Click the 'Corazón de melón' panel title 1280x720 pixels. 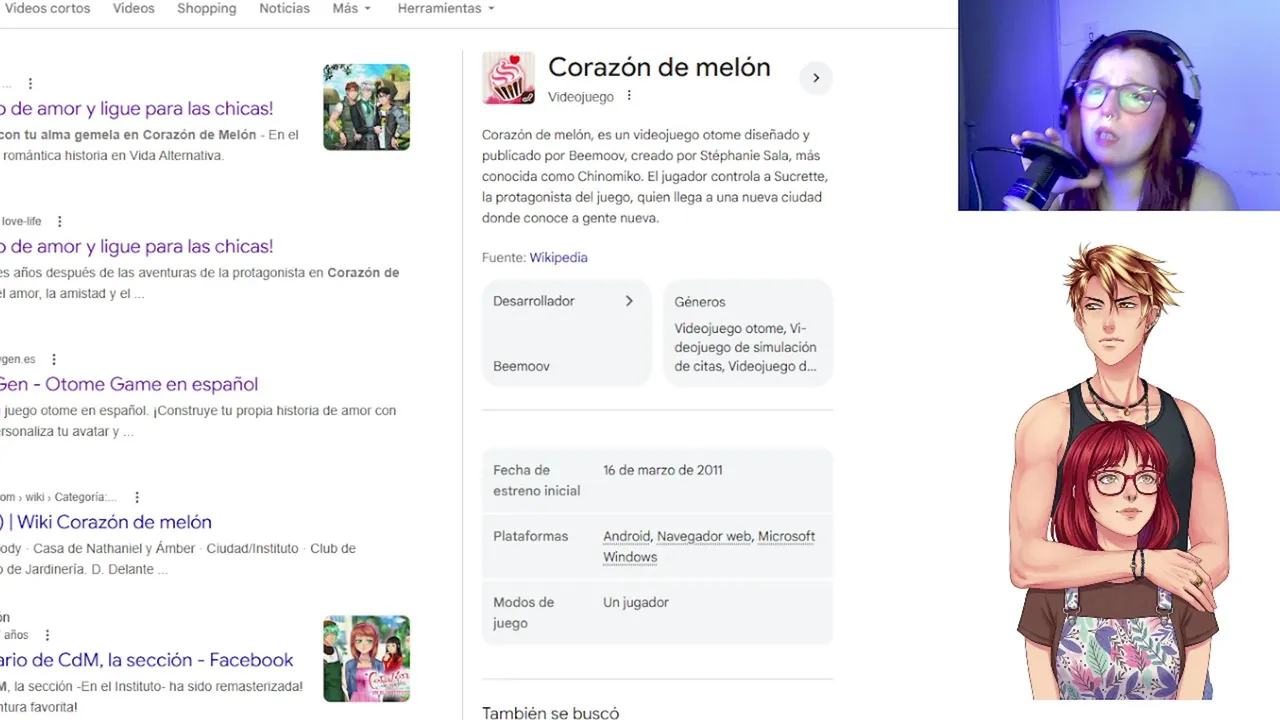659,67
